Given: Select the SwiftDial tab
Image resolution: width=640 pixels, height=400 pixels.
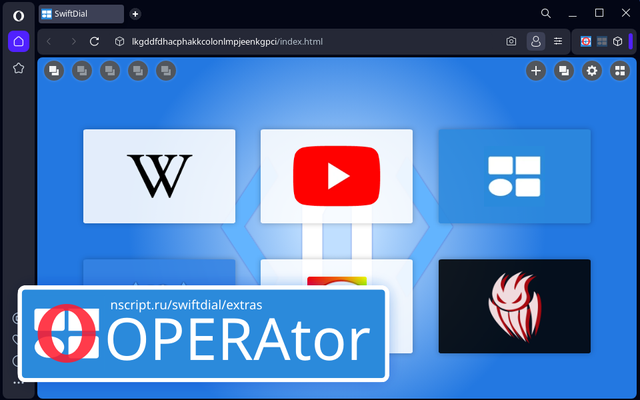Looking at the screenshot, I should (81, 14).
